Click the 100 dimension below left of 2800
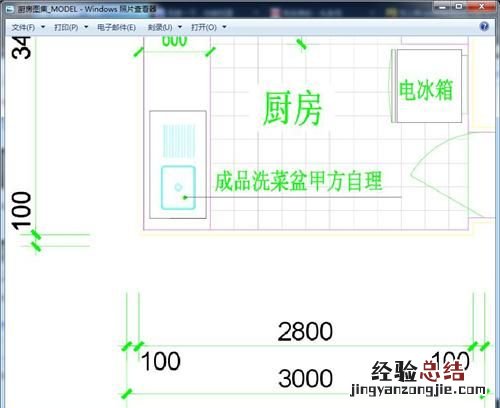This screenshot has height=408, width=500. 161,361
